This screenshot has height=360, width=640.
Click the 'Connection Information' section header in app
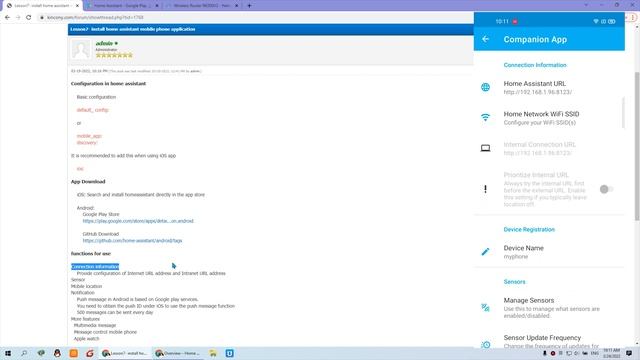point(535,65)
